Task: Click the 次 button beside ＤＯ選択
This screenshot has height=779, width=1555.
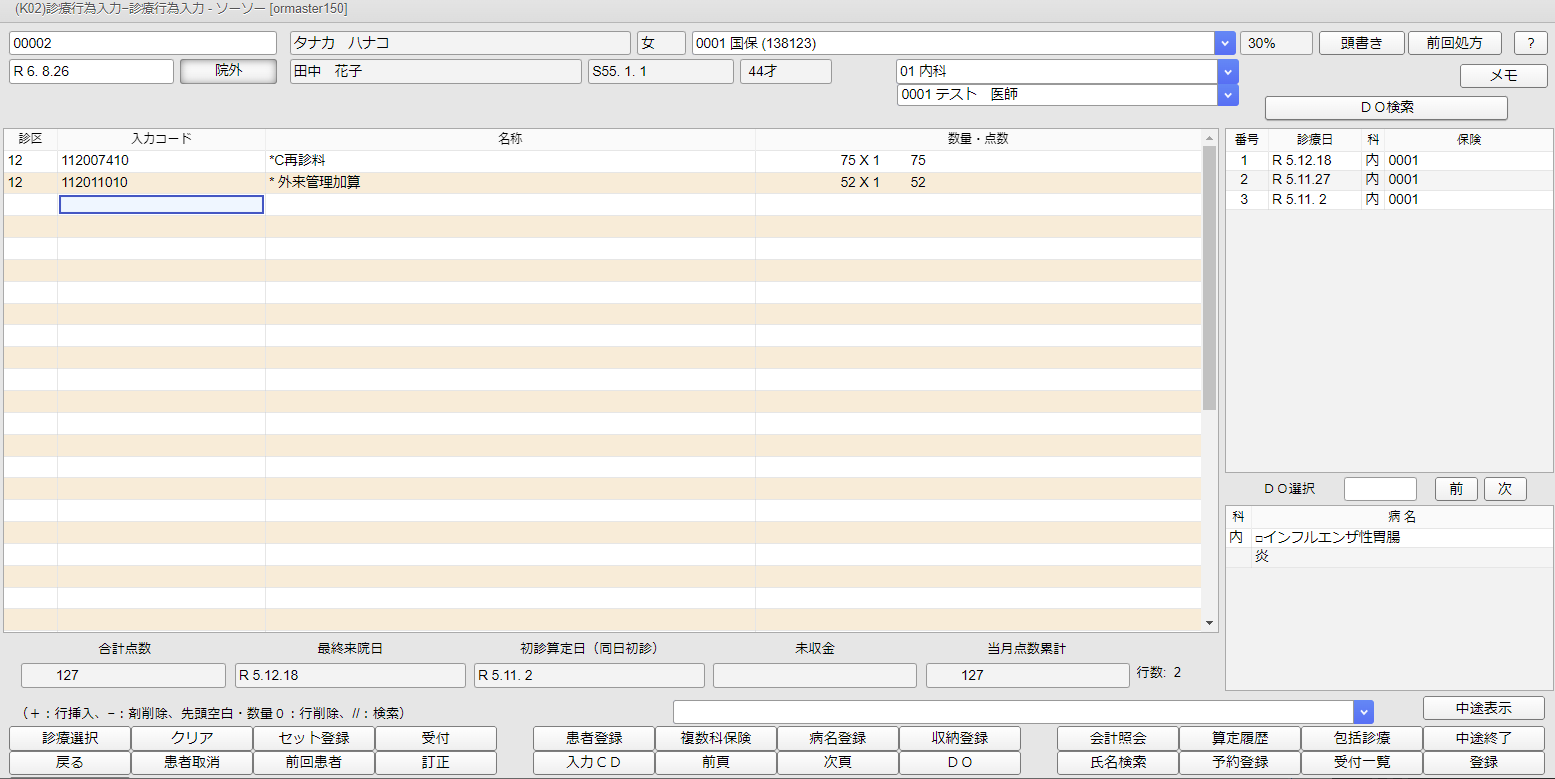Action: point(1504,489)
